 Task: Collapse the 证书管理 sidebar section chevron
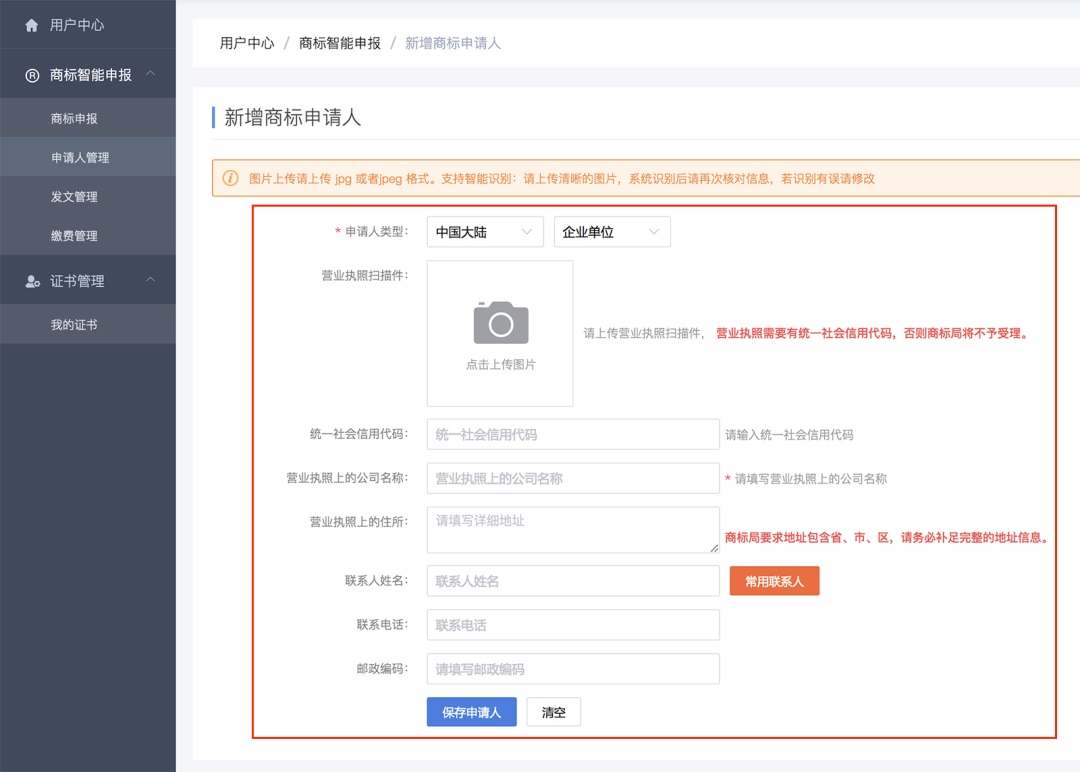tap(150, 280)
